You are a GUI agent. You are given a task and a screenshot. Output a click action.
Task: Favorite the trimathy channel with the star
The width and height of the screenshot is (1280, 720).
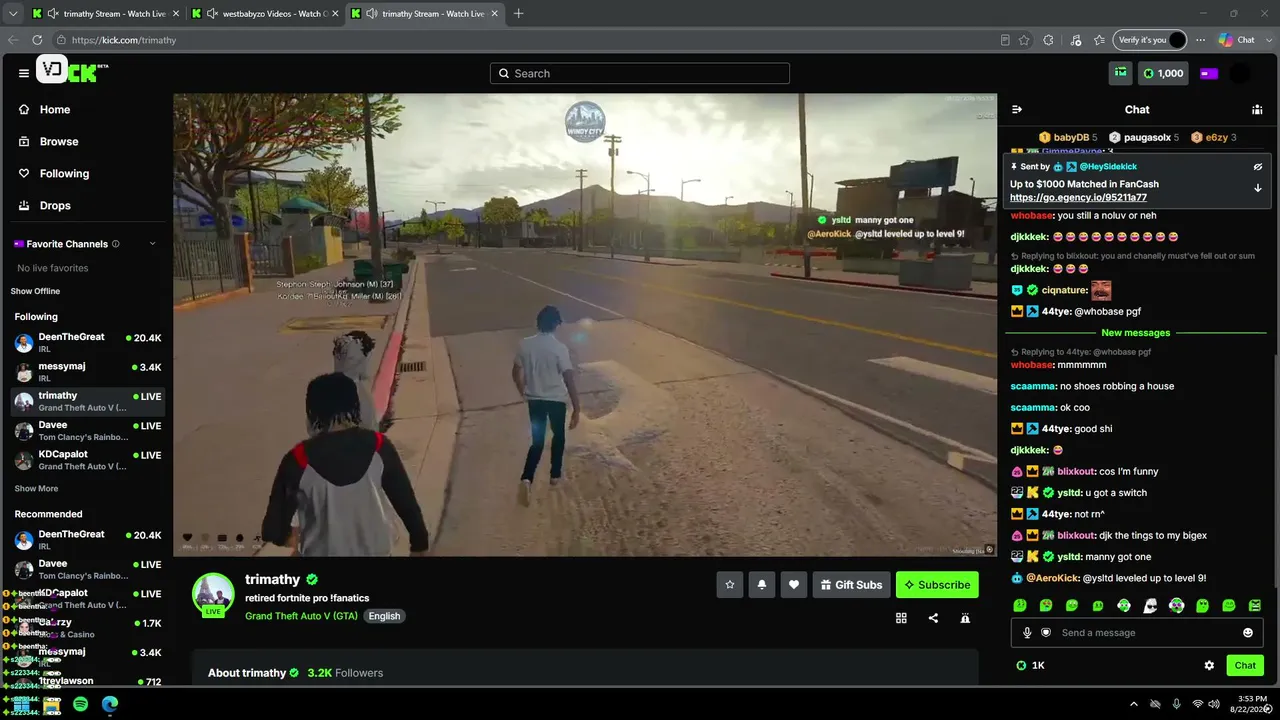(x=730, y=585)
